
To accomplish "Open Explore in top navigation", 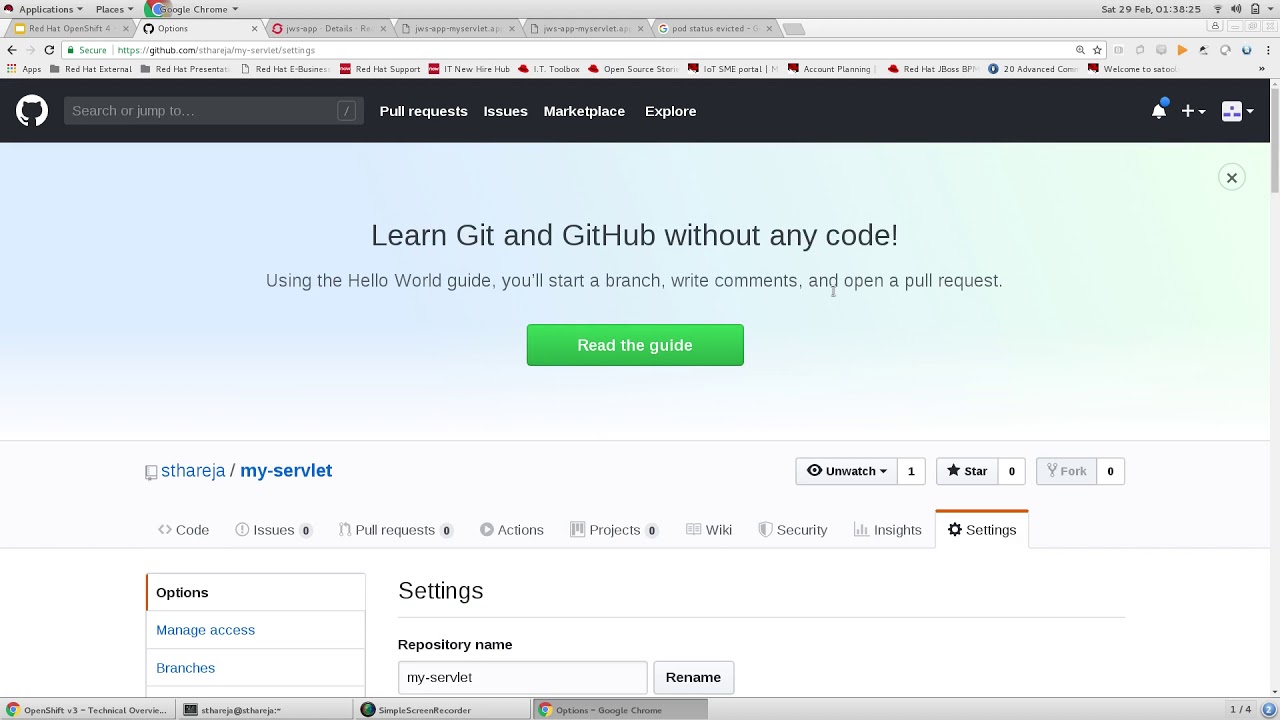I will click(670, 111).
